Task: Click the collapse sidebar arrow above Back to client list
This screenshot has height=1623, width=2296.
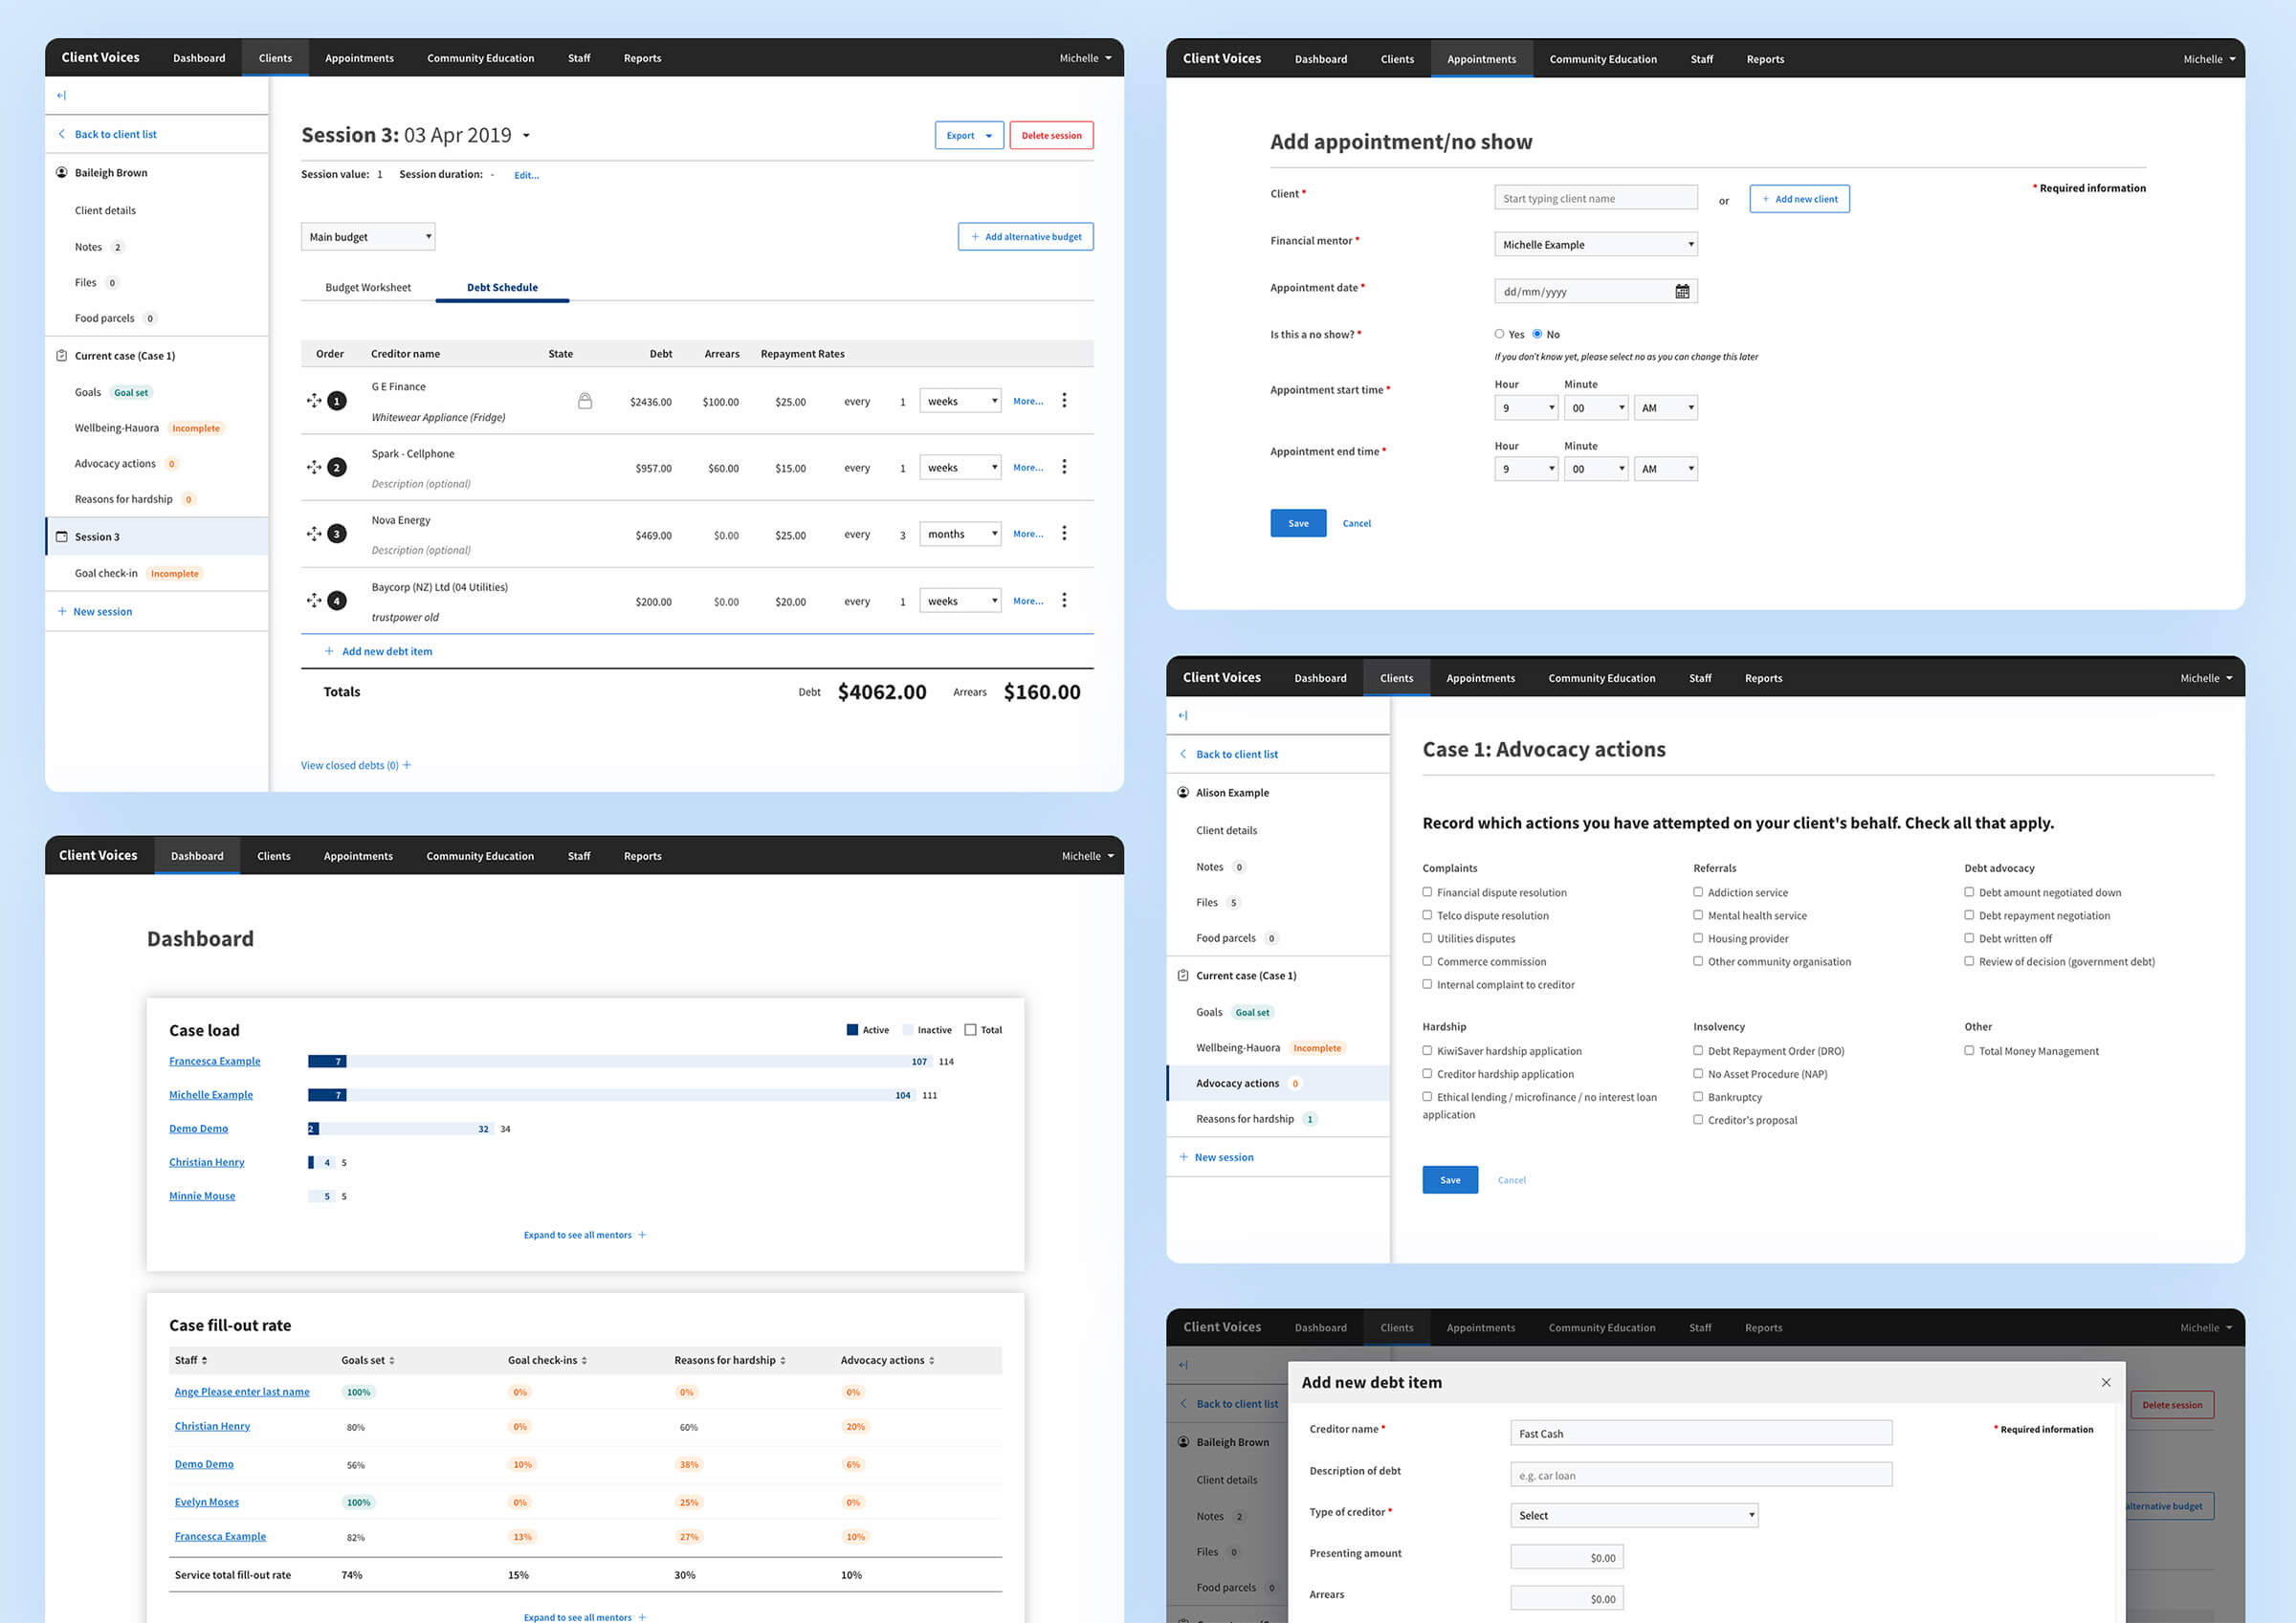Action: [x=61, y=95]
